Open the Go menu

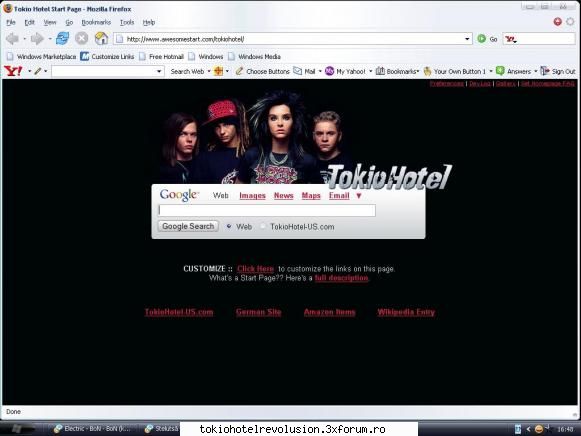(69, 22)
